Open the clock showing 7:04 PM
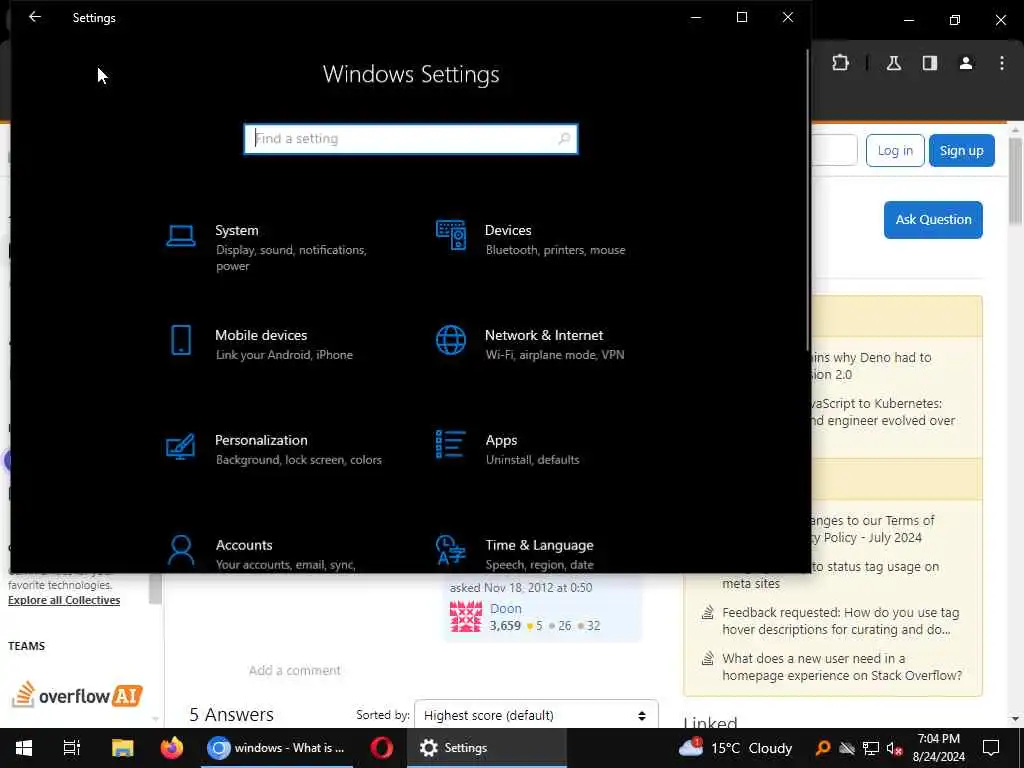The width and height of the screenshot is (1024, 768). point(938,748)
